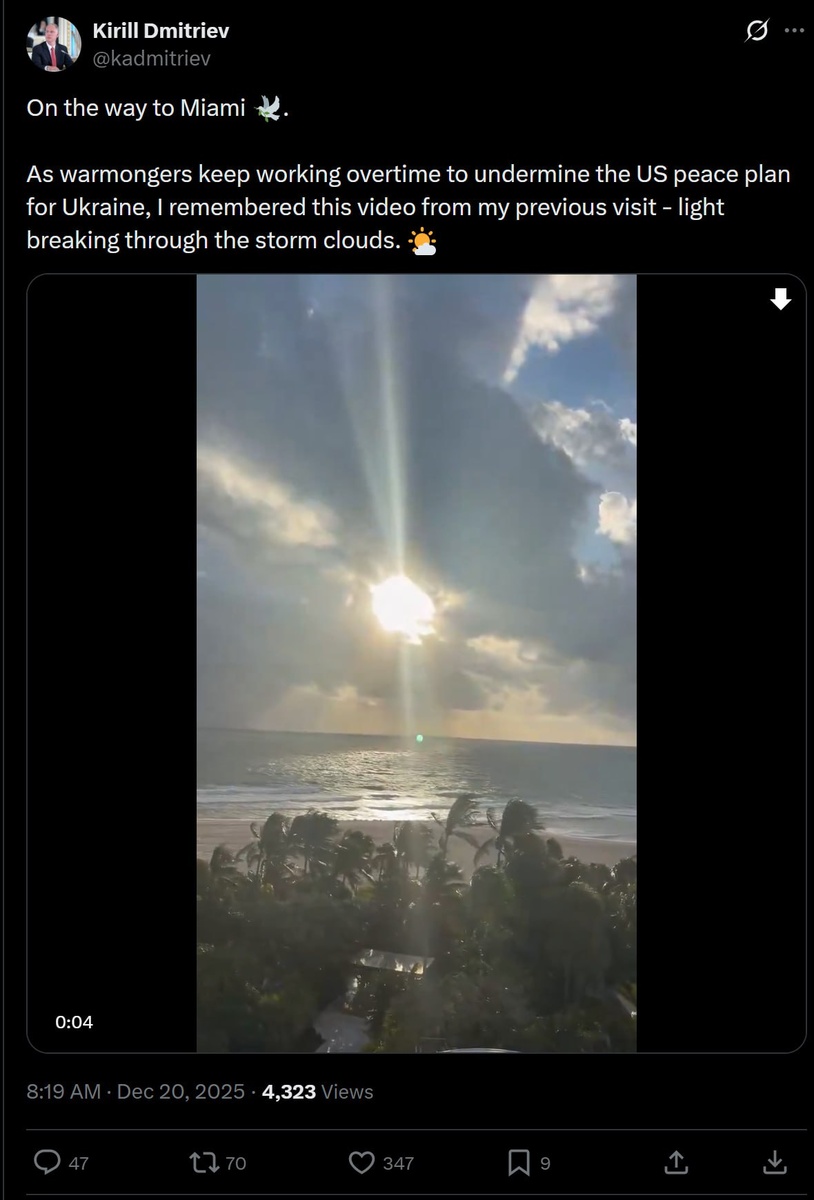Screen dimensions: 814x1200
Task: Like the post with the heart icon
Action: 361,1162
